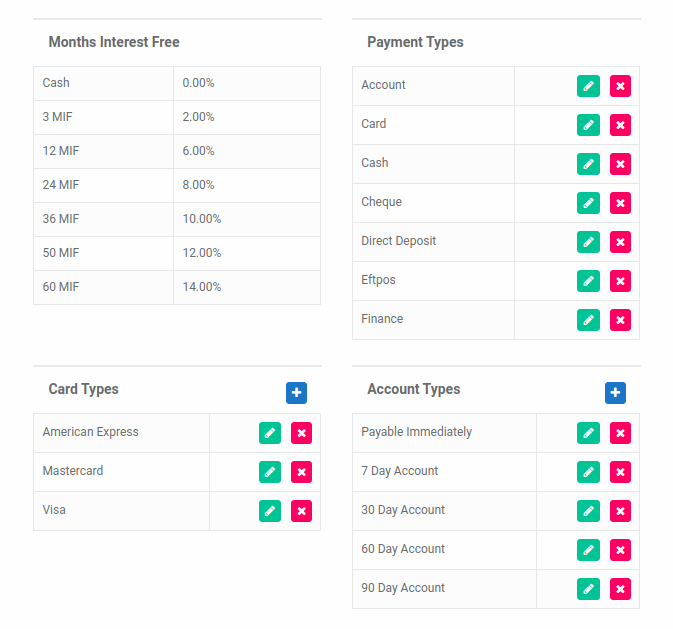Remove the Direct Deposit payment type
673x629 pixels.
point(620,242)
